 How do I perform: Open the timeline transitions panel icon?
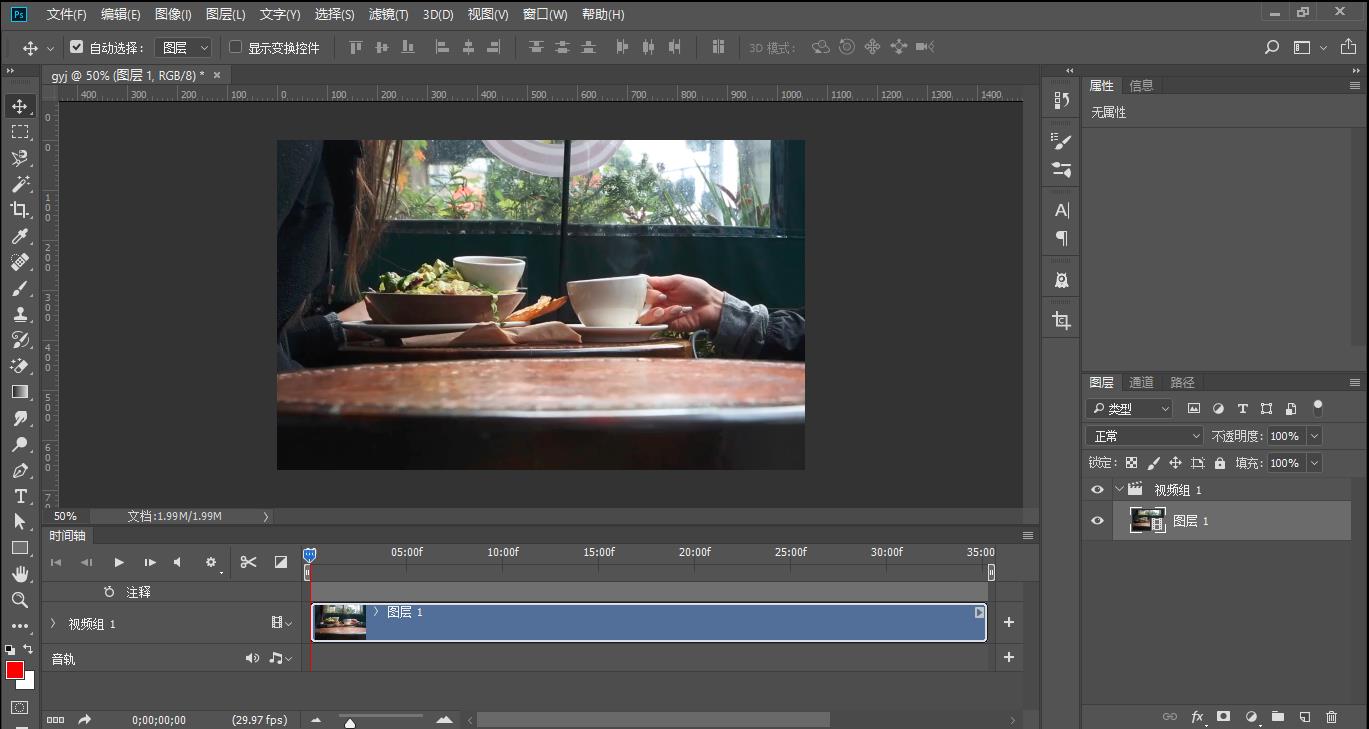click(281, 562)
